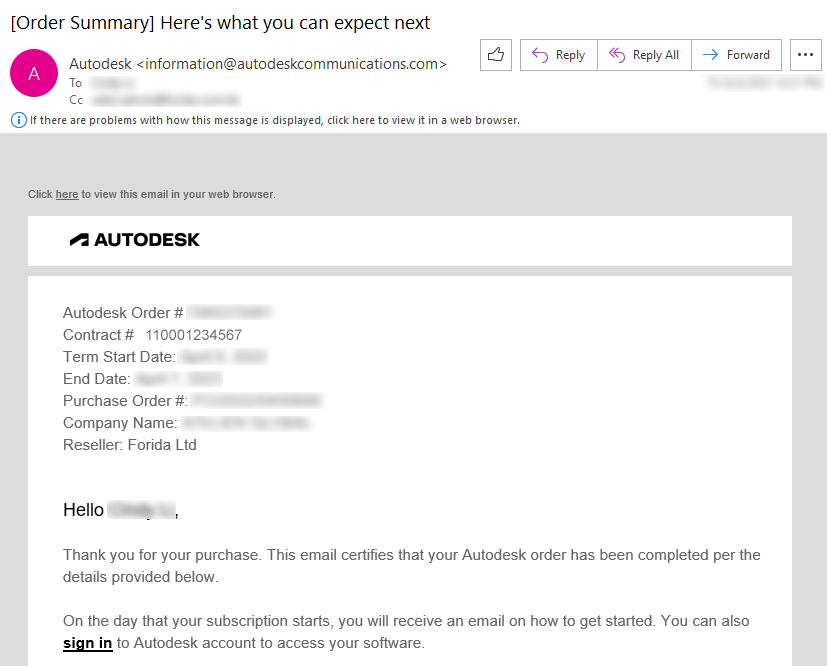The width and height of the screenshot is (827, 666).
Task: Click the thumbs-up Like button
Action: pyautogui.click(x=495, y=55)
